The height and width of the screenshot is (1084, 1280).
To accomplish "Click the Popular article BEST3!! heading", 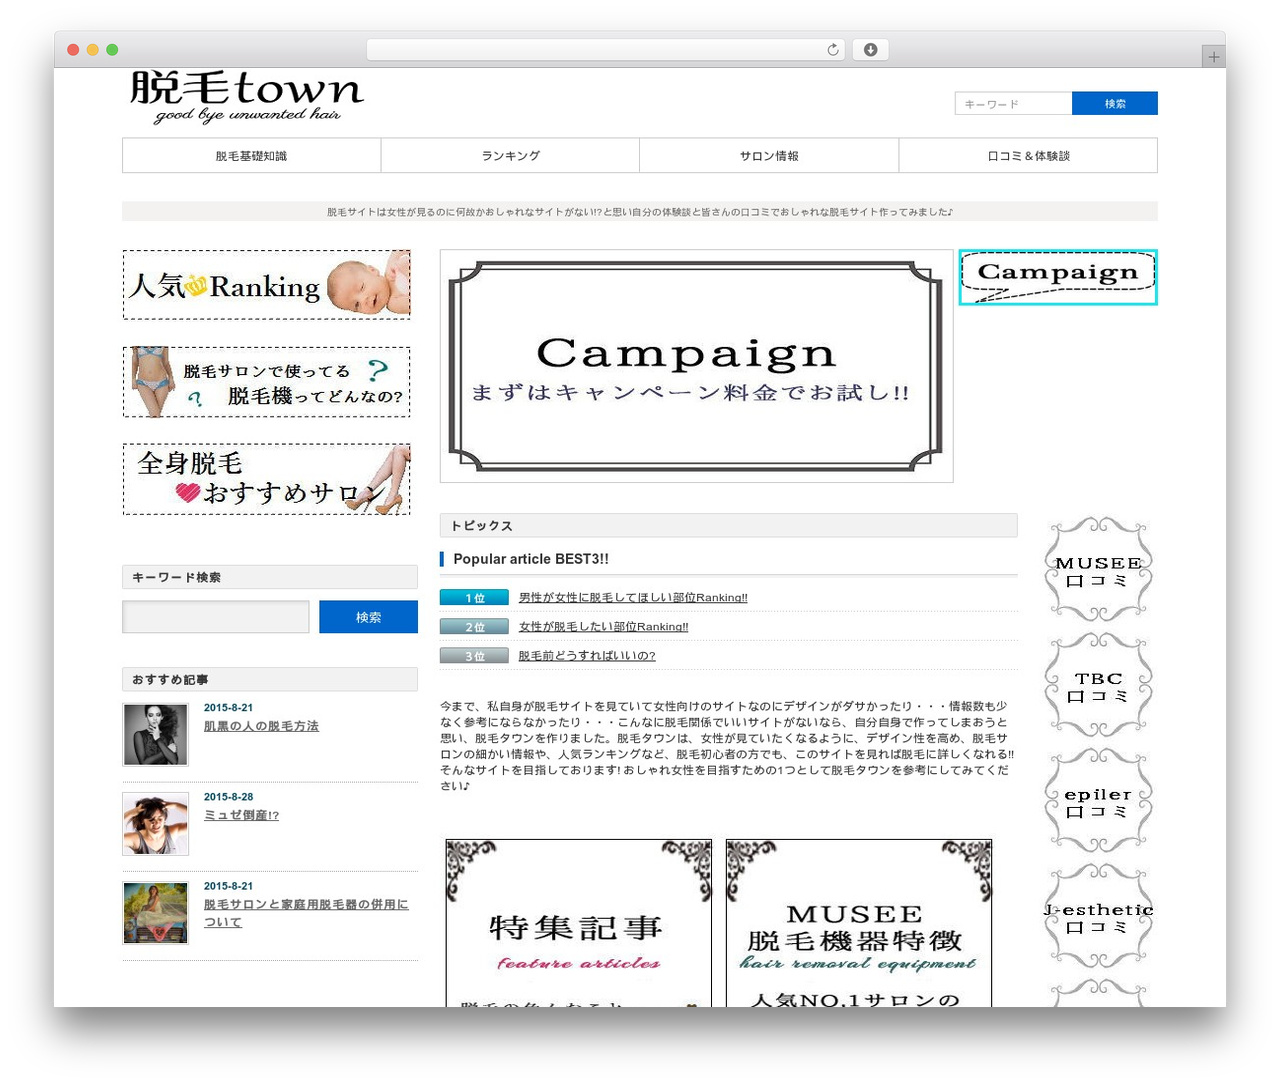I will 531,559.
